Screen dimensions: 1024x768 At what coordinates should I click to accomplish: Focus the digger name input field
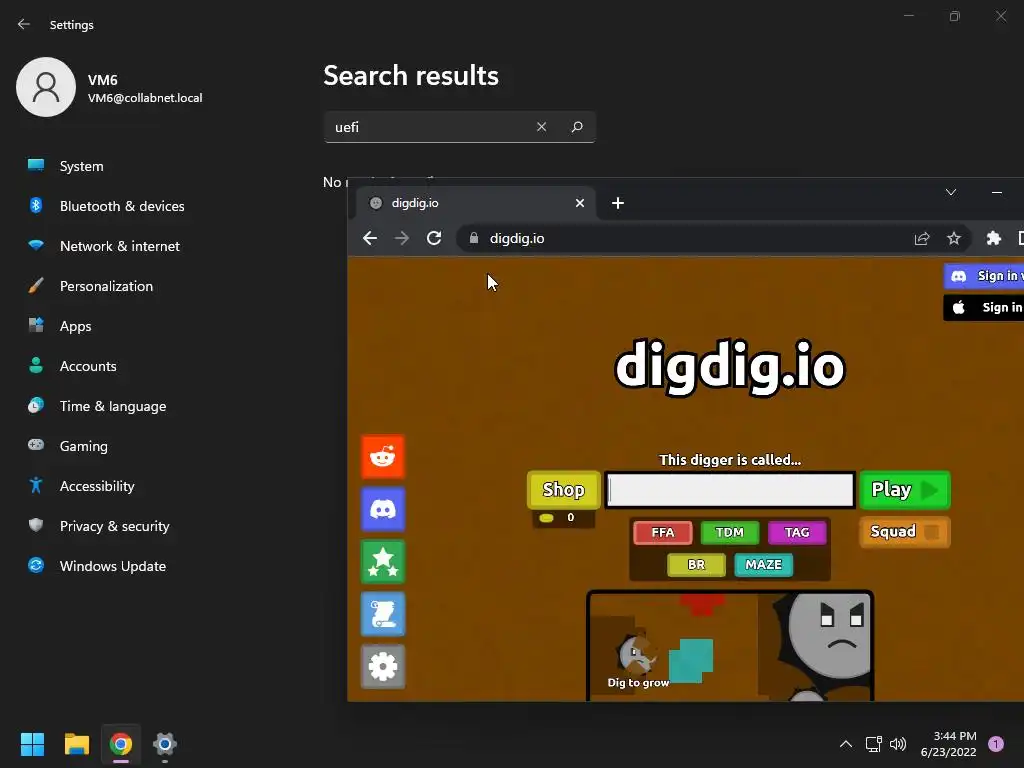tap(729, 490)
